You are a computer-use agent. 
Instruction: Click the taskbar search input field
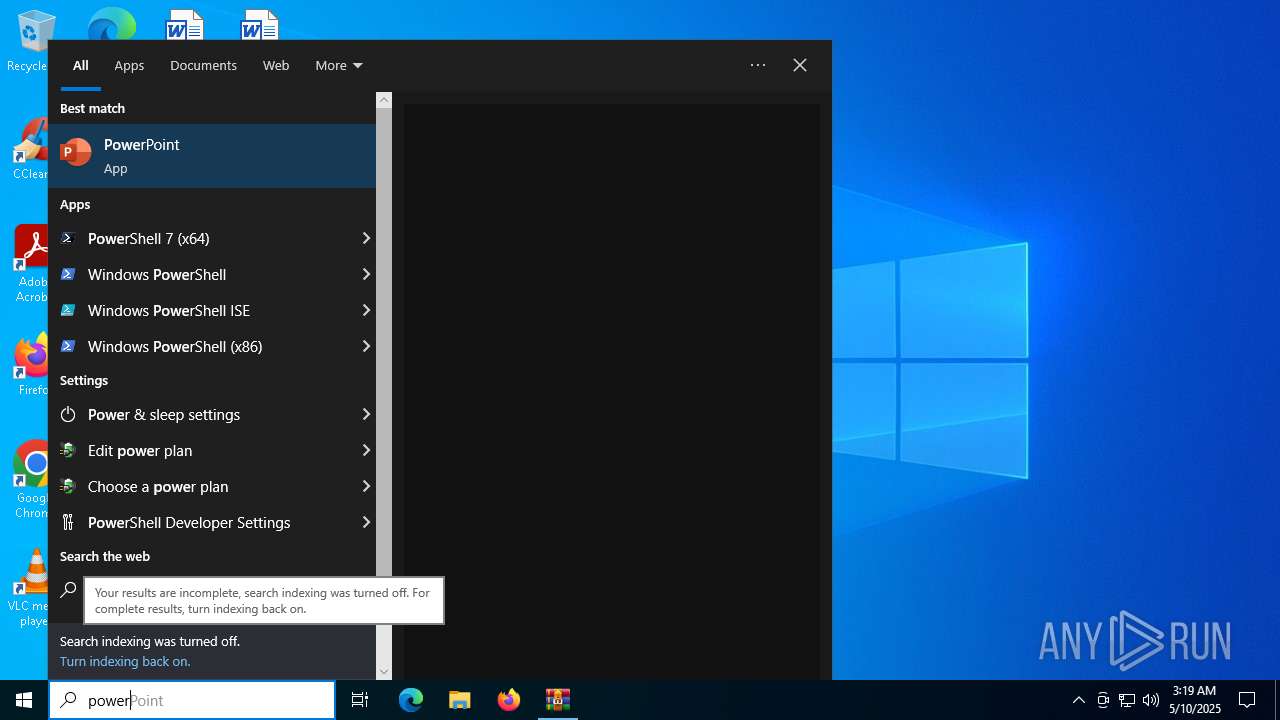192,700
